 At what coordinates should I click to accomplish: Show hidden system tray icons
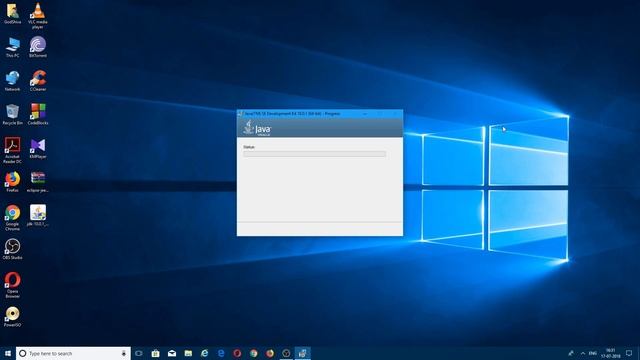click(583, 353)
